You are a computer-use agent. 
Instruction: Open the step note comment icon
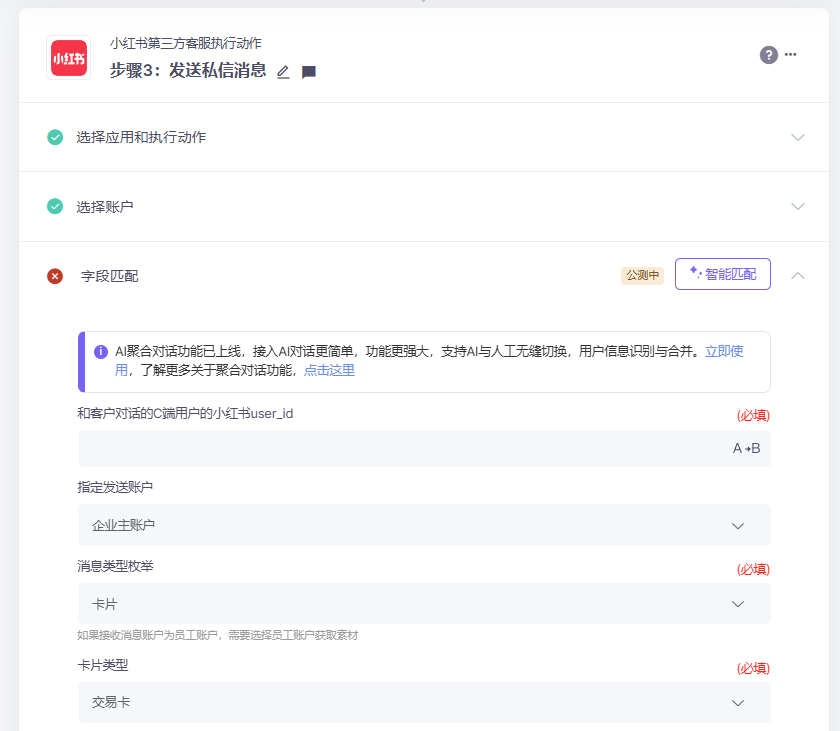(309, 72)
